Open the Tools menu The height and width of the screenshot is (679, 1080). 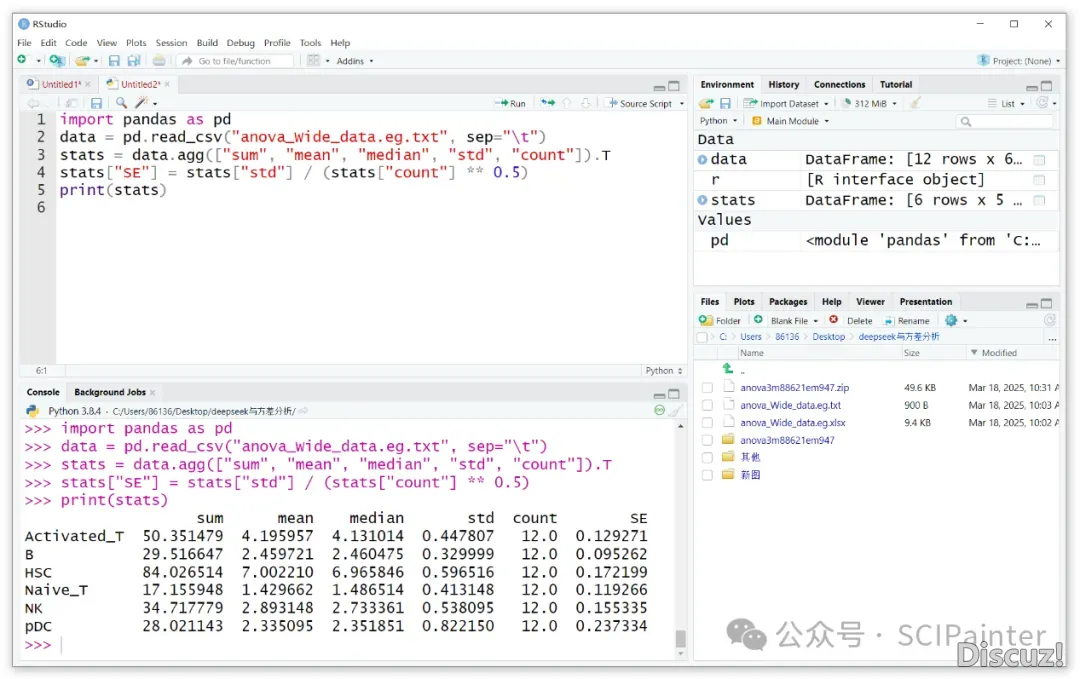point(310,43)
